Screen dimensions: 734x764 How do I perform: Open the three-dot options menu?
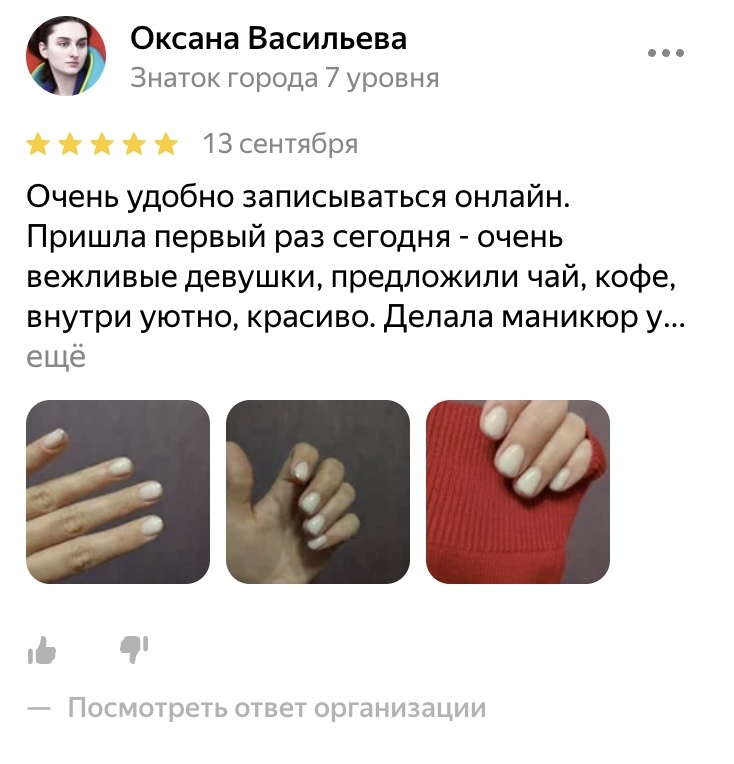point(666,53)
